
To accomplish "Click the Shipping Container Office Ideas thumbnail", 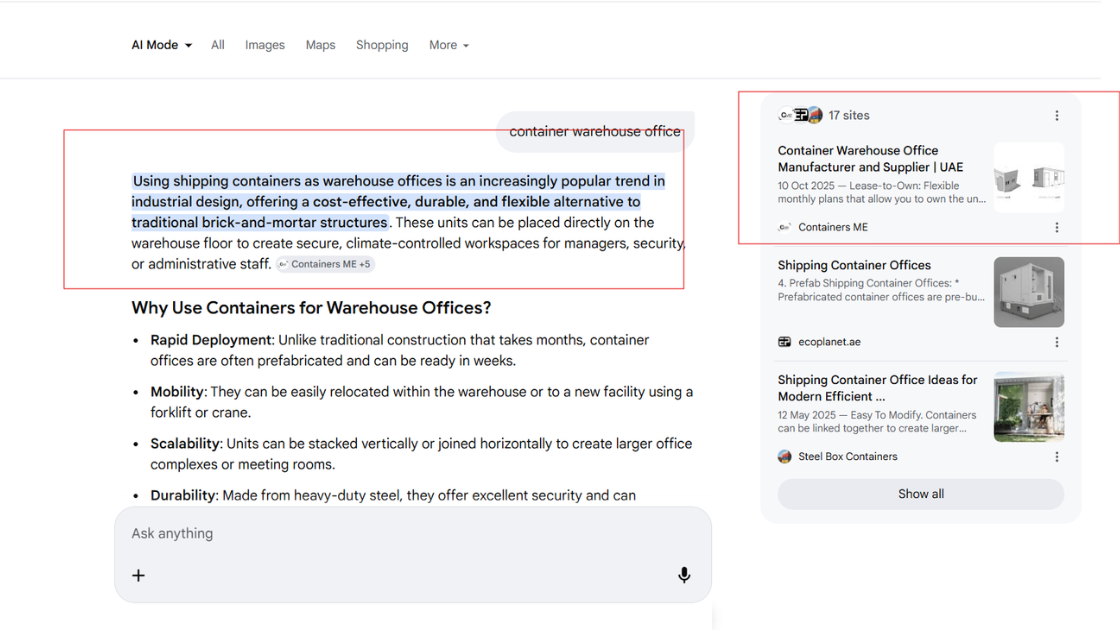I will [1029, 407].
